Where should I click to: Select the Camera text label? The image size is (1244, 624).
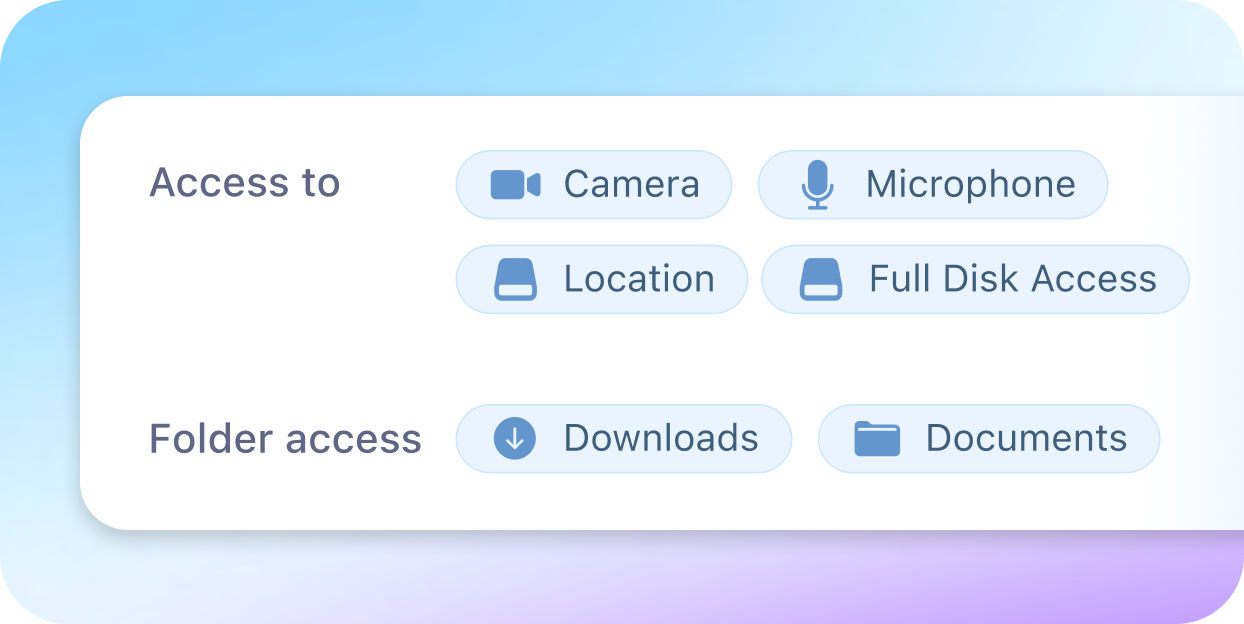[x=631, y=185]
